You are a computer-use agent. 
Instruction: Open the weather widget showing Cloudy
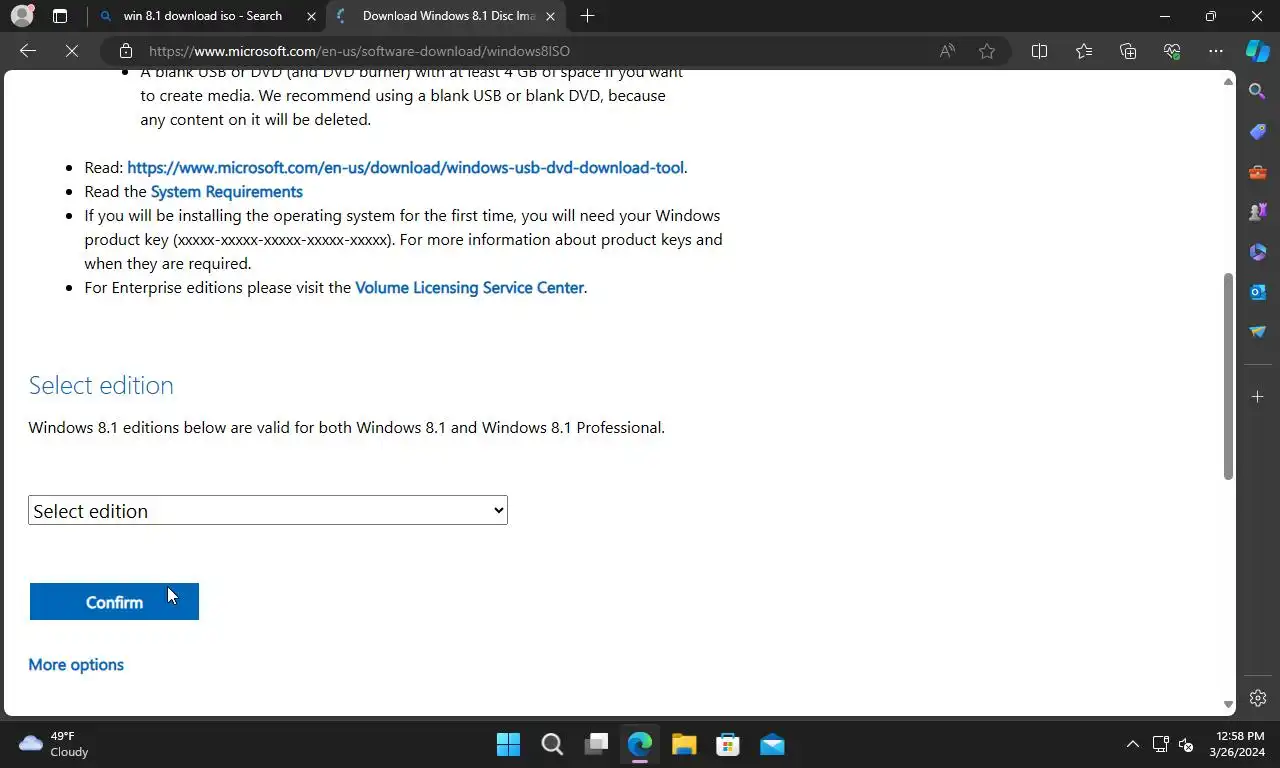click(x=54, y=744)
